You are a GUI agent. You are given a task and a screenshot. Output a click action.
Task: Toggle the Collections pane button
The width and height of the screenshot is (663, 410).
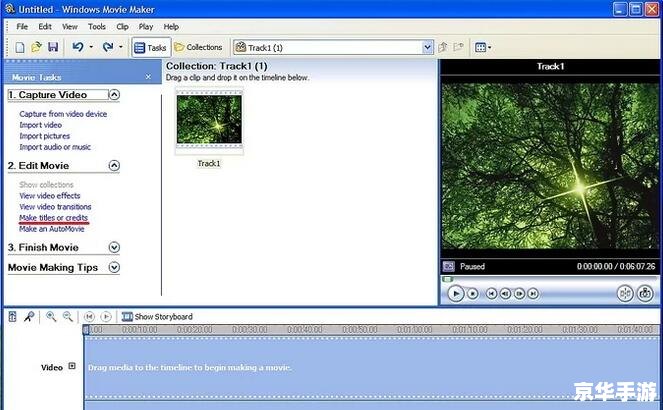click(198, 47)
